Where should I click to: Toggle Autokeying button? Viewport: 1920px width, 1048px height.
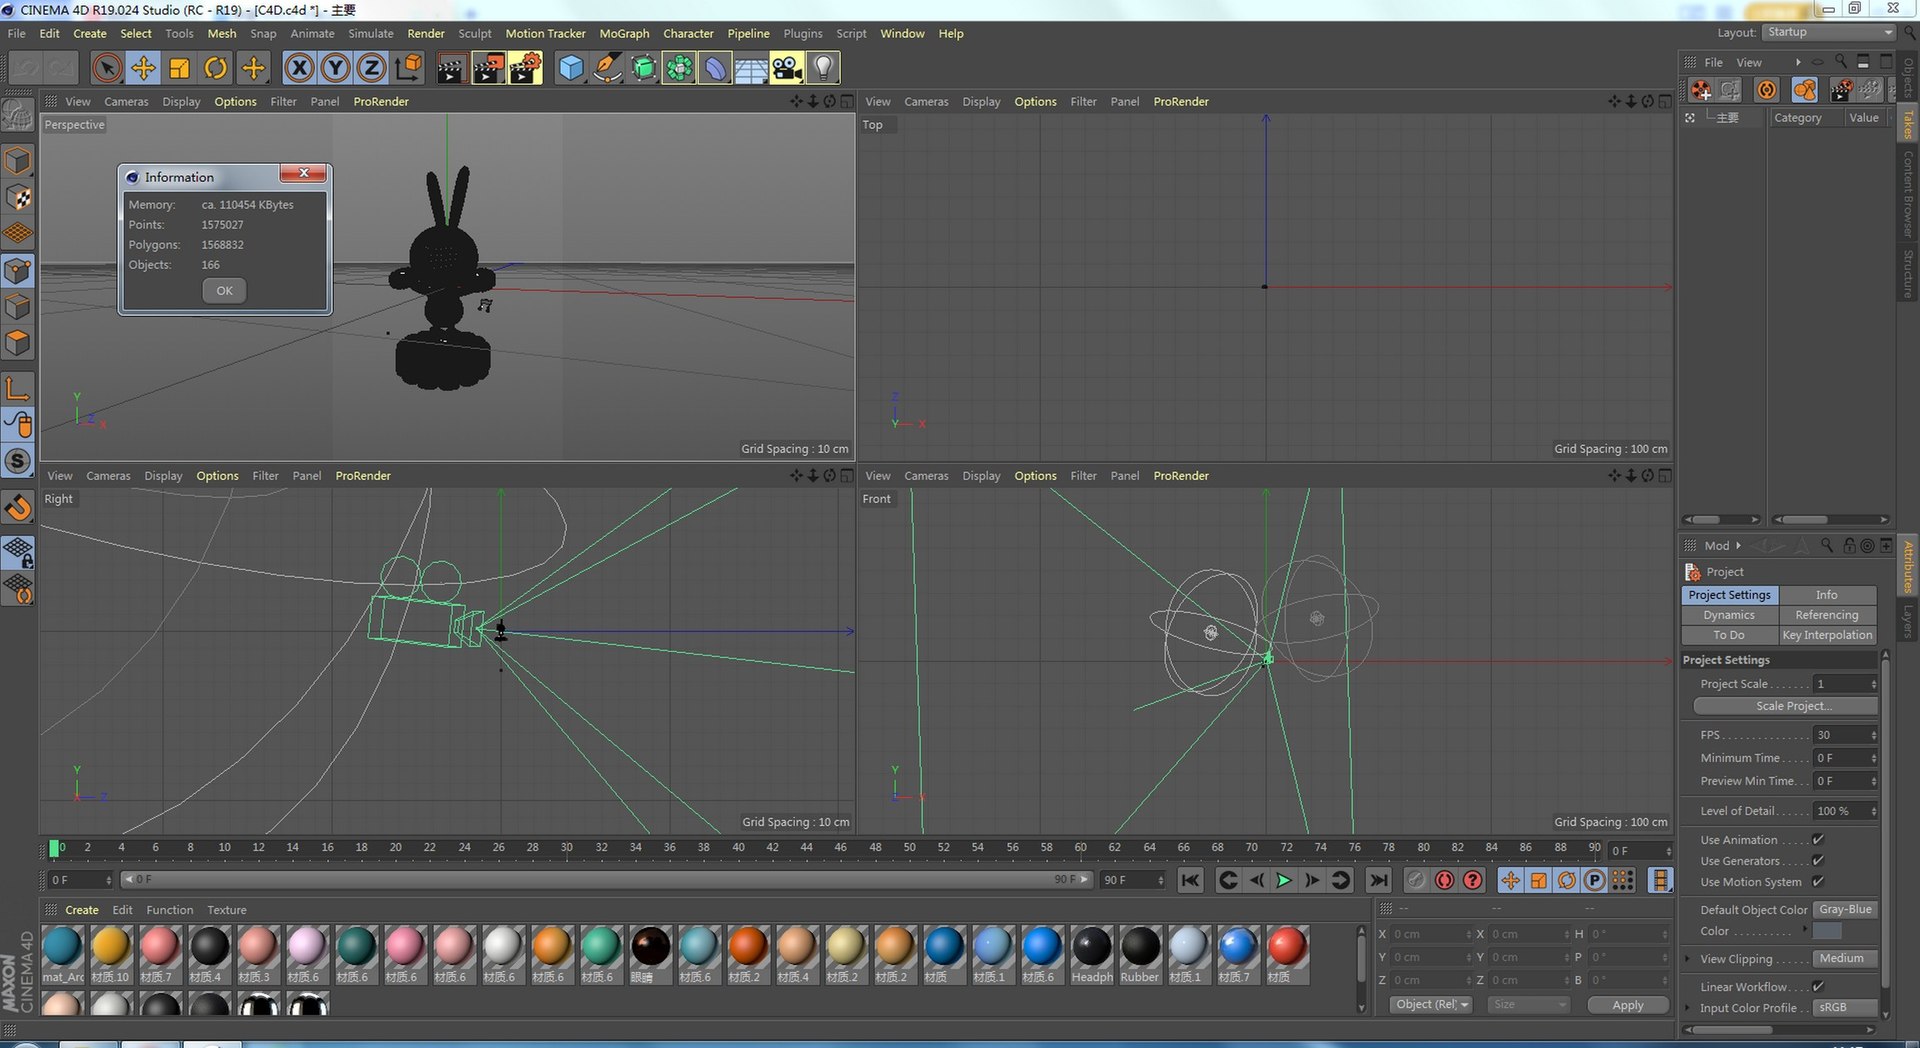tap(1444, 880)
